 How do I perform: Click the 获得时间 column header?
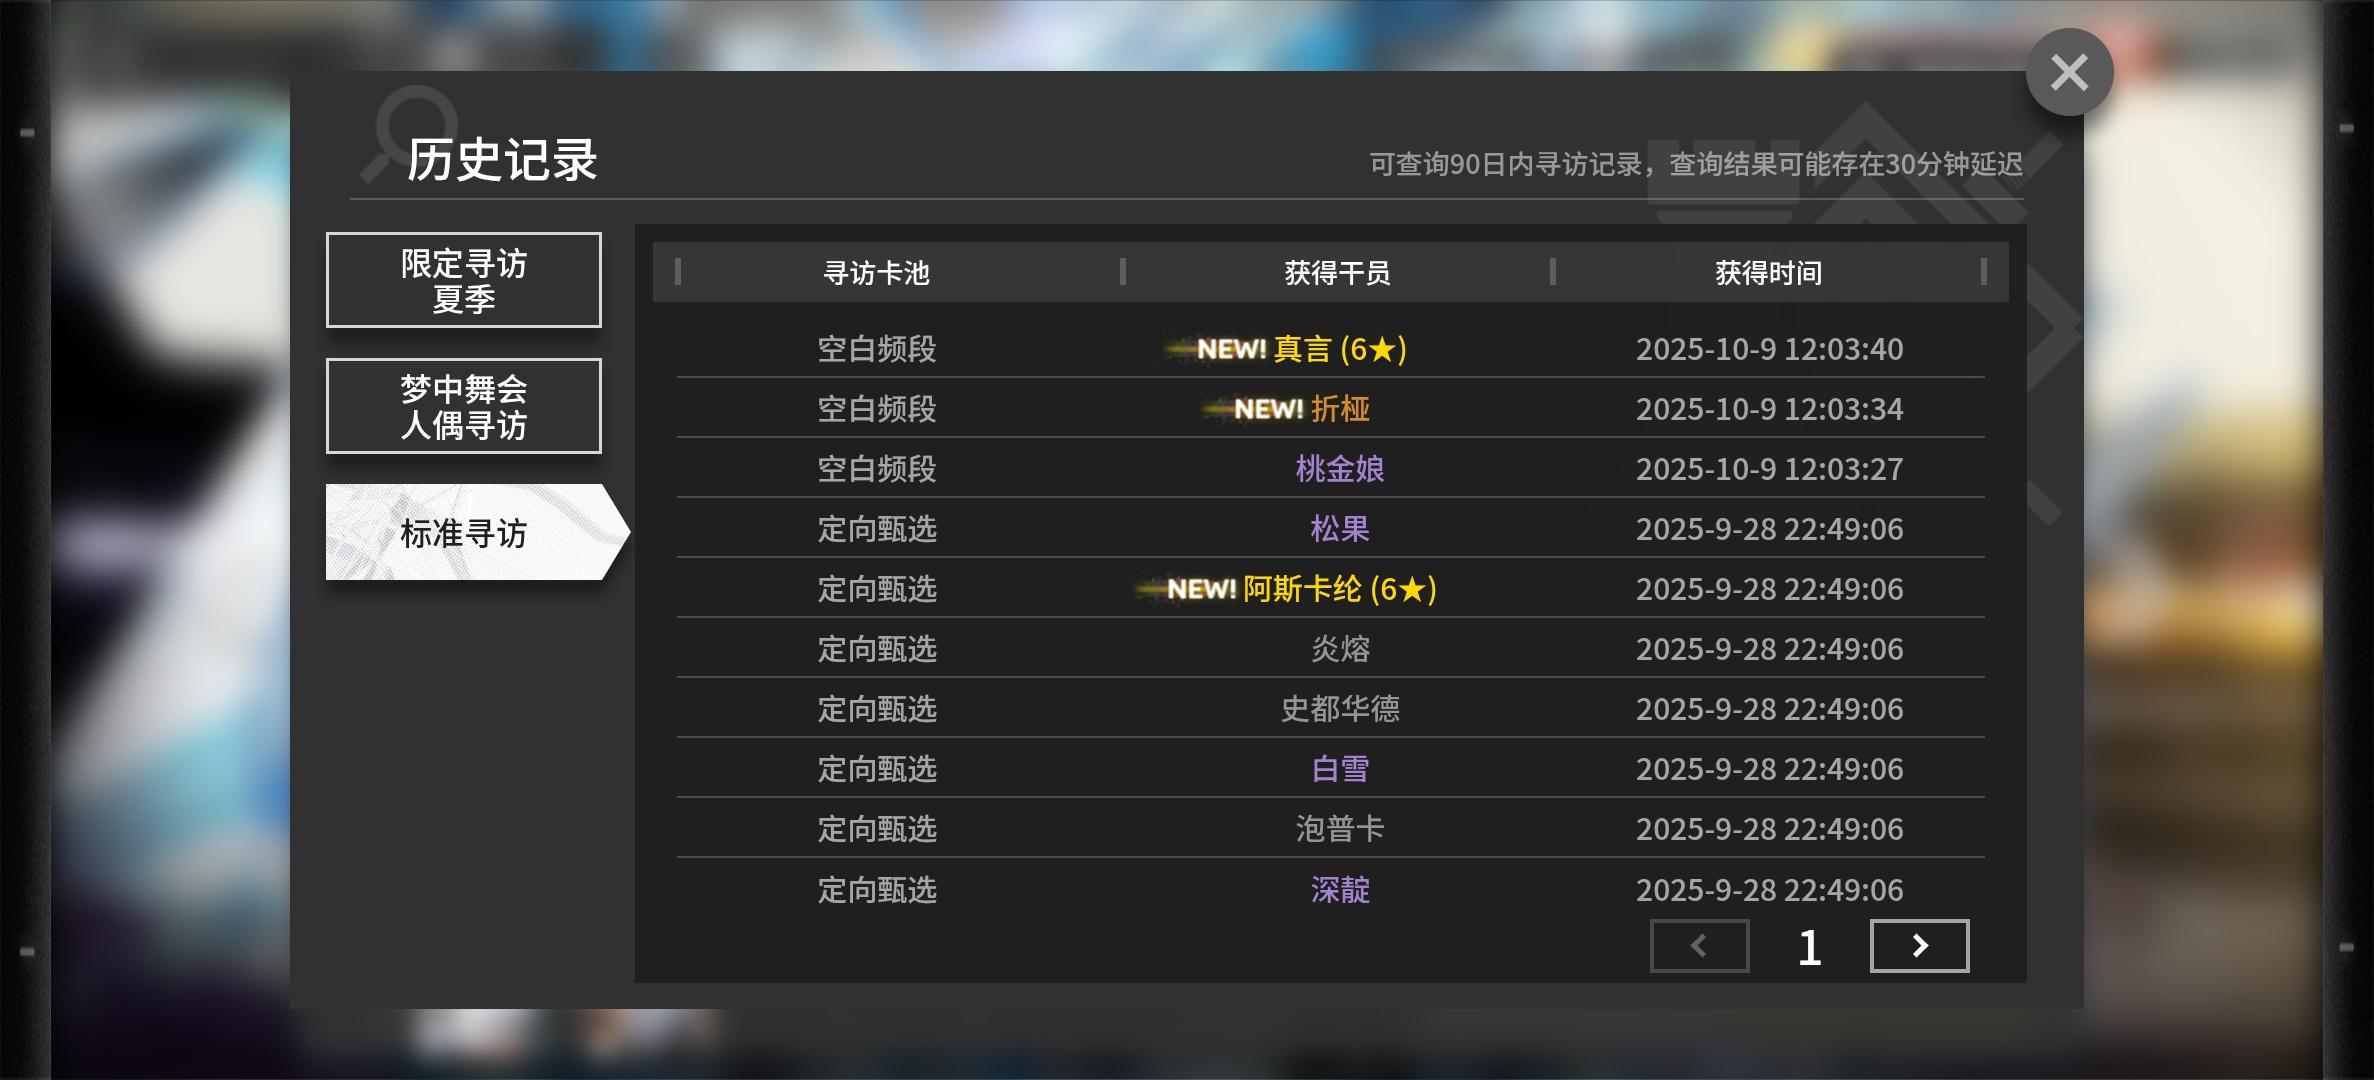(x=1768, y=272)
